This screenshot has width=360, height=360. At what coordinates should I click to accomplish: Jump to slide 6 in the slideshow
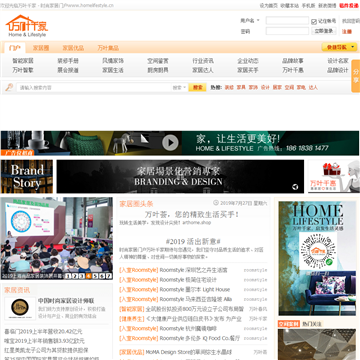coord(102,276)
